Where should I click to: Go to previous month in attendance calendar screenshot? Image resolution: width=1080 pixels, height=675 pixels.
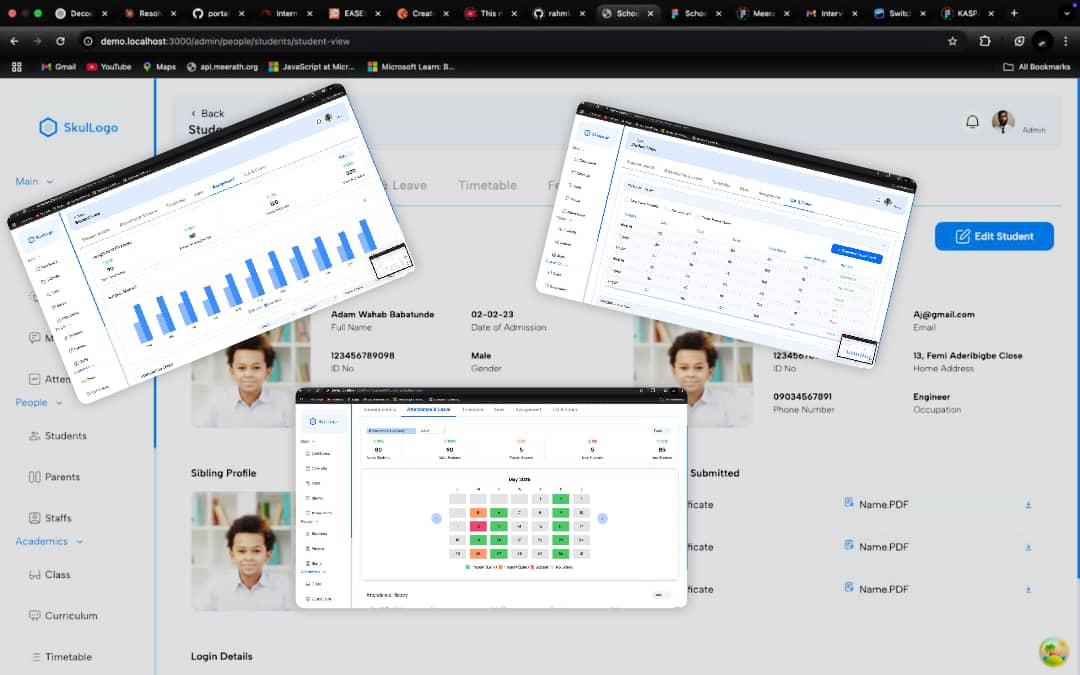click(436, 518)
